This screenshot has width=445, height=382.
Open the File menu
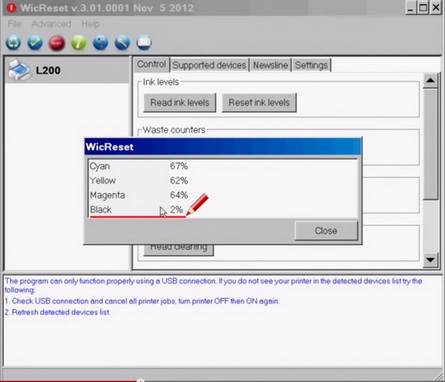tap(14, 24)
